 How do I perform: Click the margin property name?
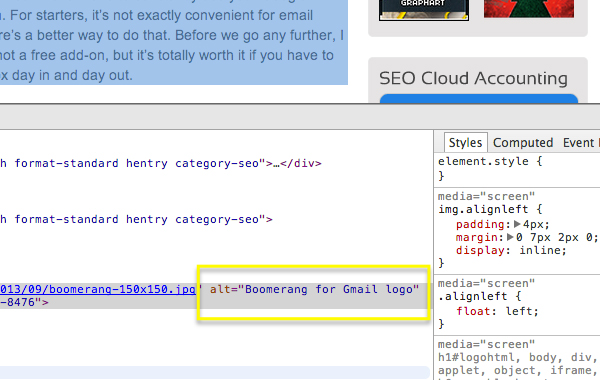click(x=477, y=237)
